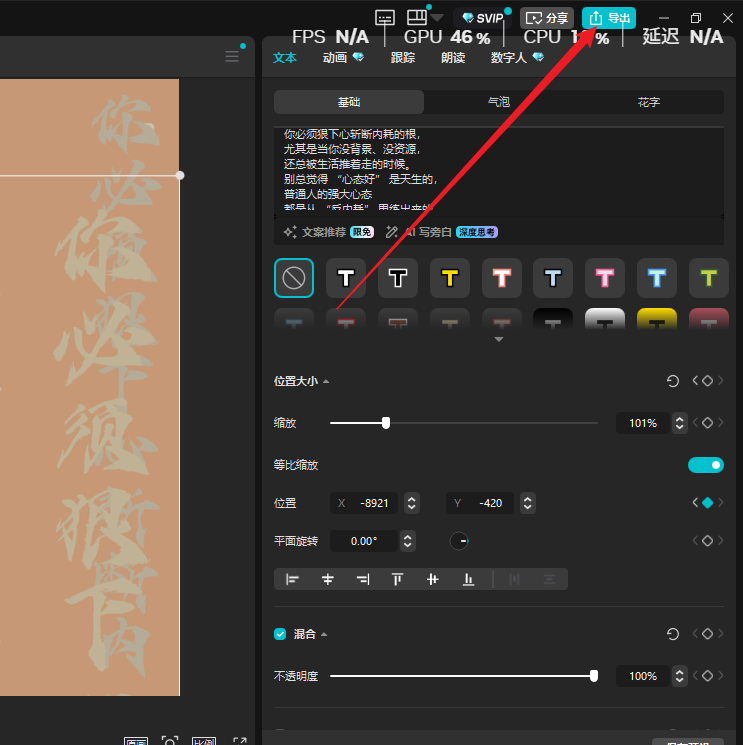Click the 分享 share button

pos(547,18)
